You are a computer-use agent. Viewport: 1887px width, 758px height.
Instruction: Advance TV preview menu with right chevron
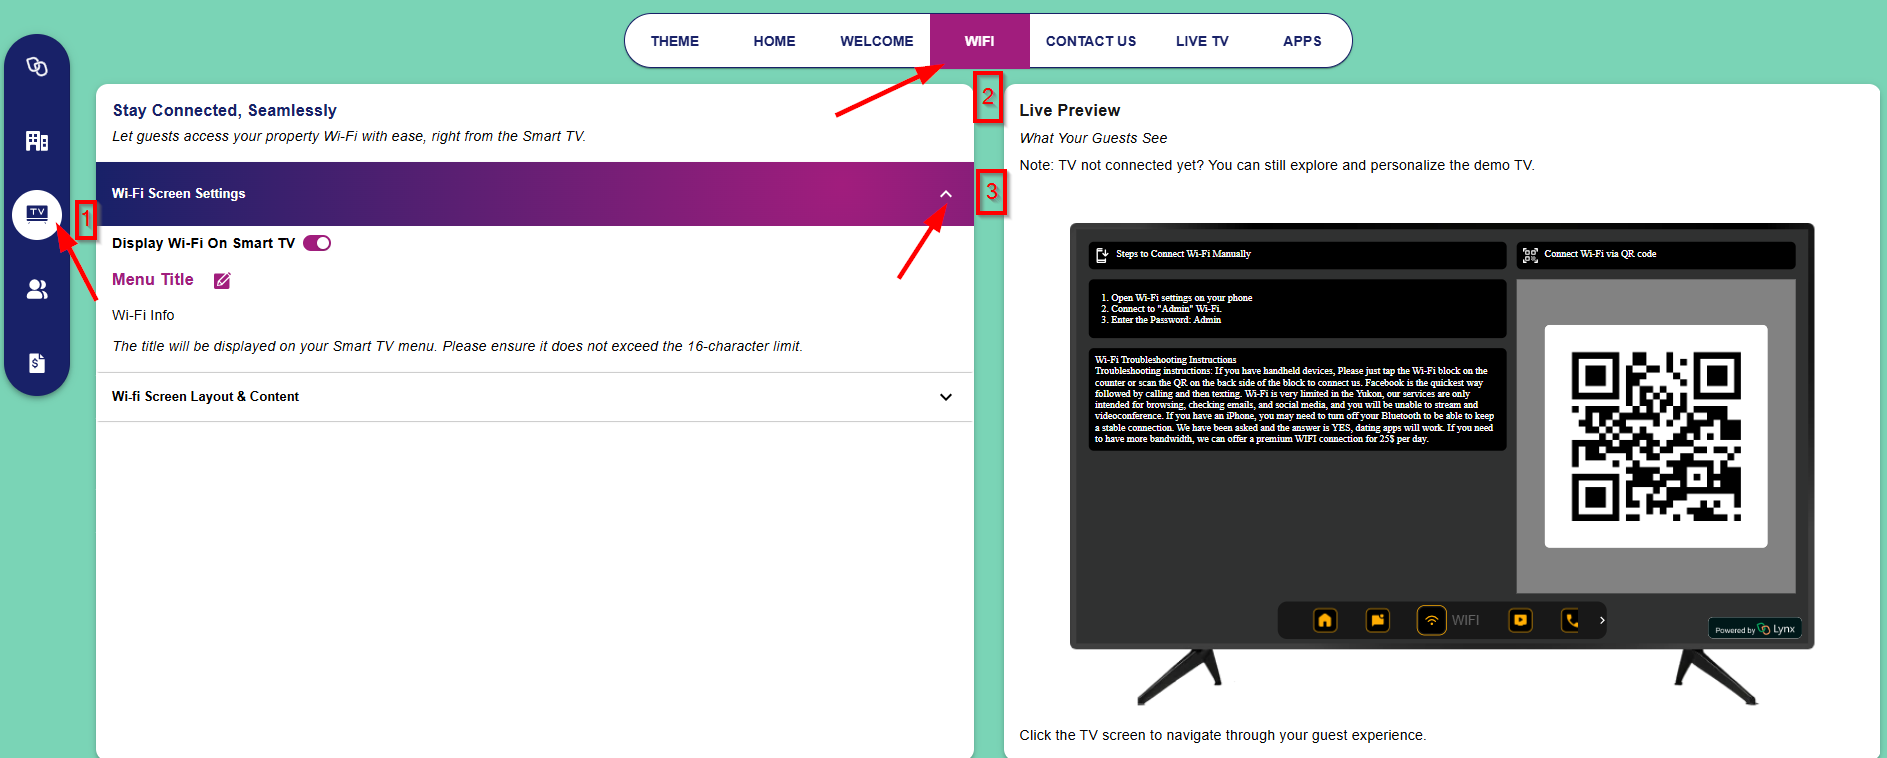tap(1602, 620)
